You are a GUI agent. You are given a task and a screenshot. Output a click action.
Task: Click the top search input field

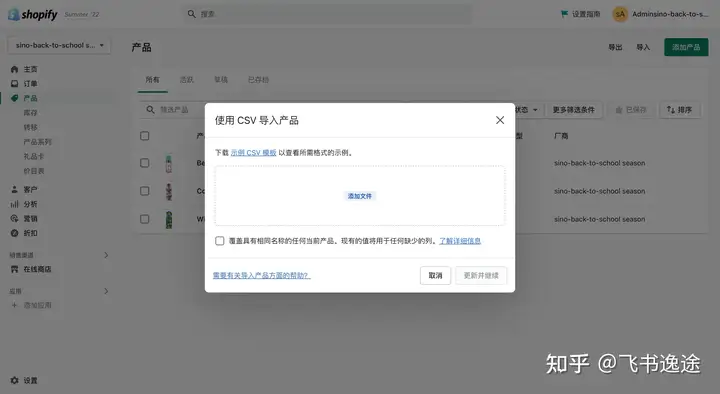pos(327,14)
